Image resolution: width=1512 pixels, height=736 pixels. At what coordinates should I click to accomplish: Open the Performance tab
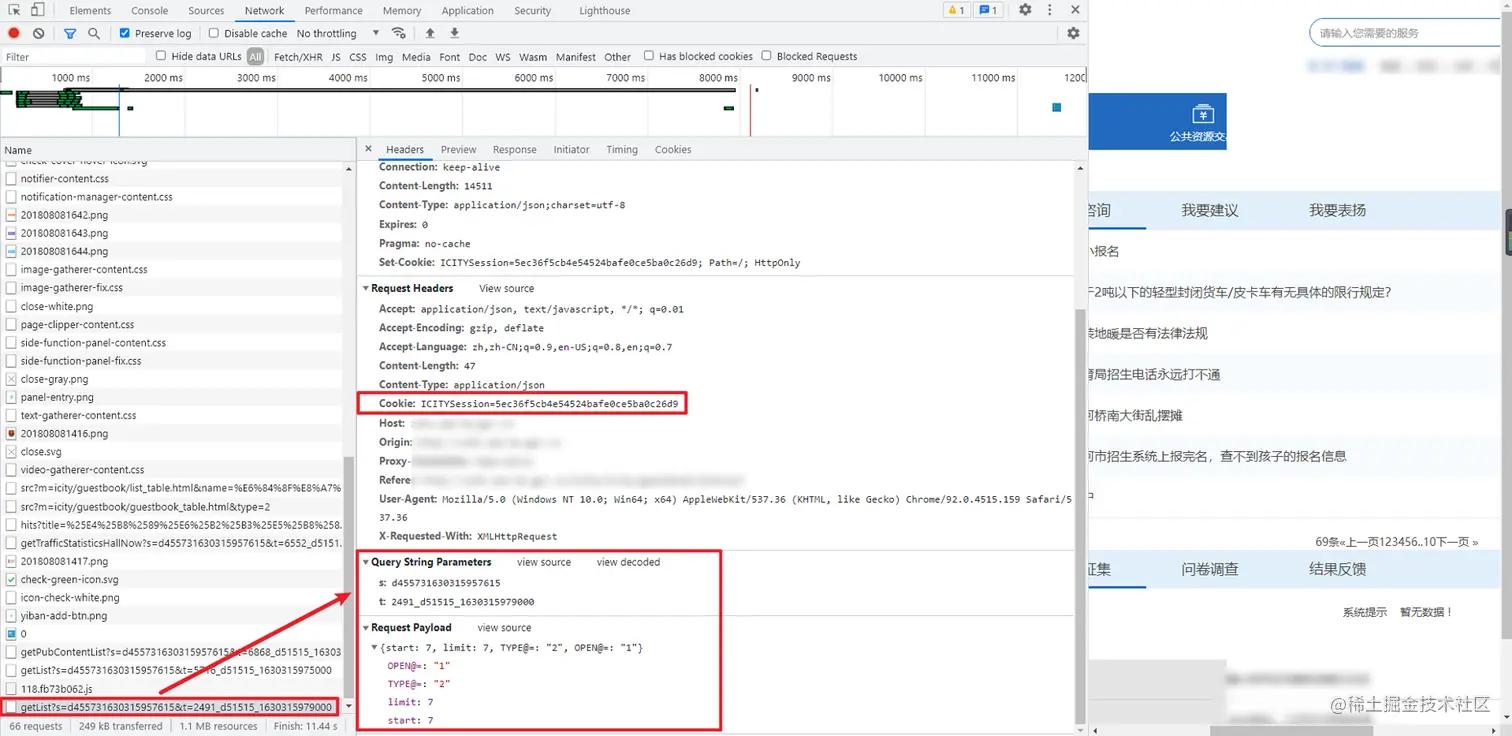(x=334, y=11)
